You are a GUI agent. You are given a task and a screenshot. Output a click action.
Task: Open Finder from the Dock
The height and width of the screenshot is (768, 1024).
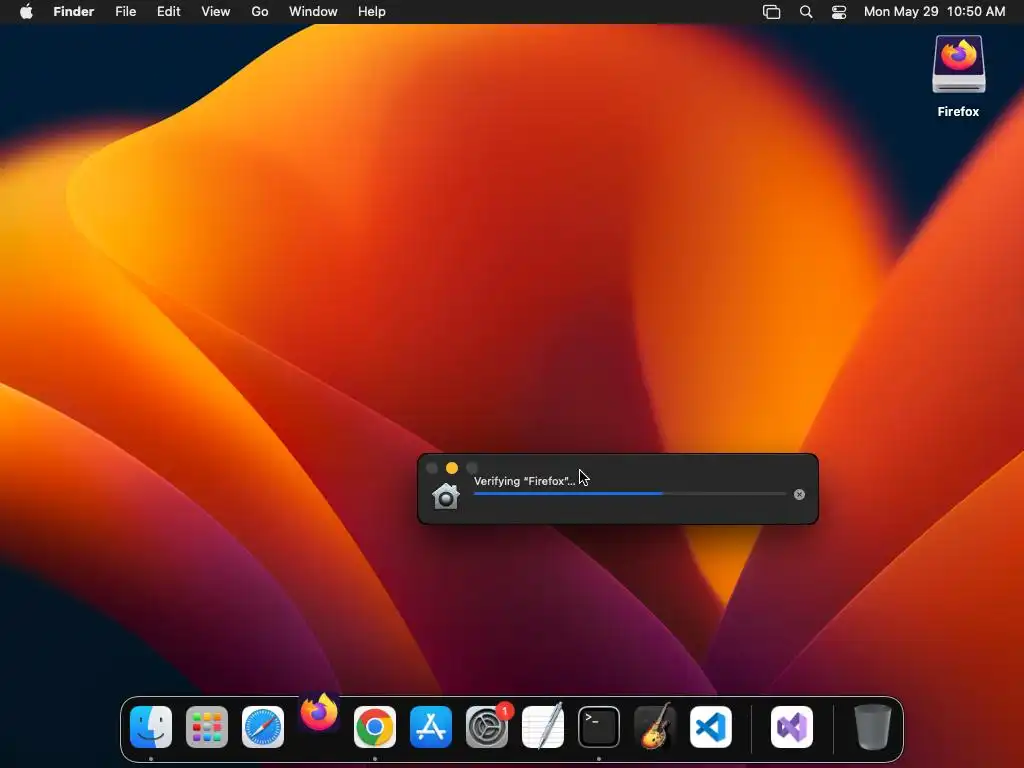151,727
